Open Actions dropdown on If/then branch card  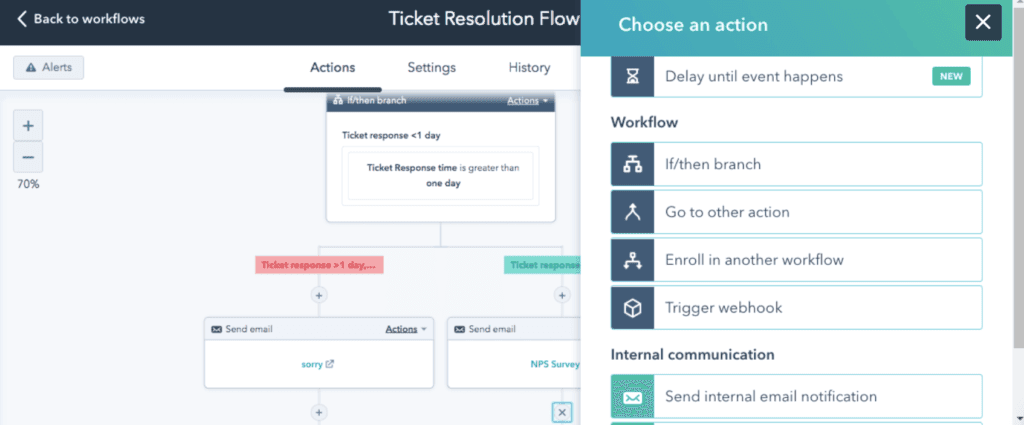527,101
